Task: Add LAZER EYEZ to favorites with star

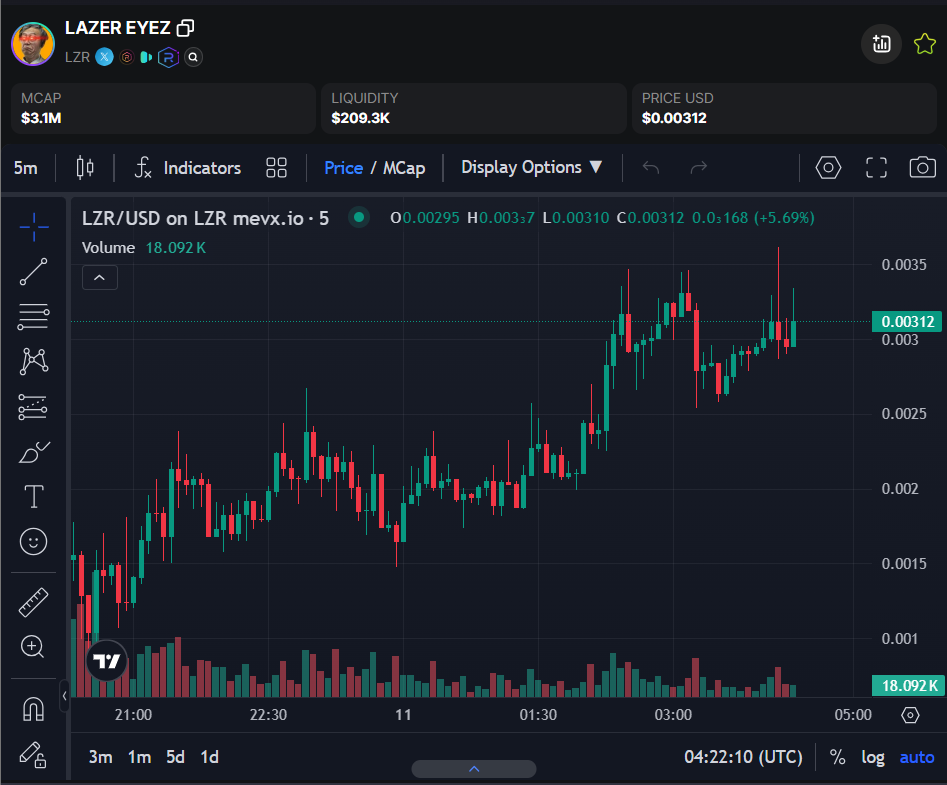Action: tap(925, 43)
